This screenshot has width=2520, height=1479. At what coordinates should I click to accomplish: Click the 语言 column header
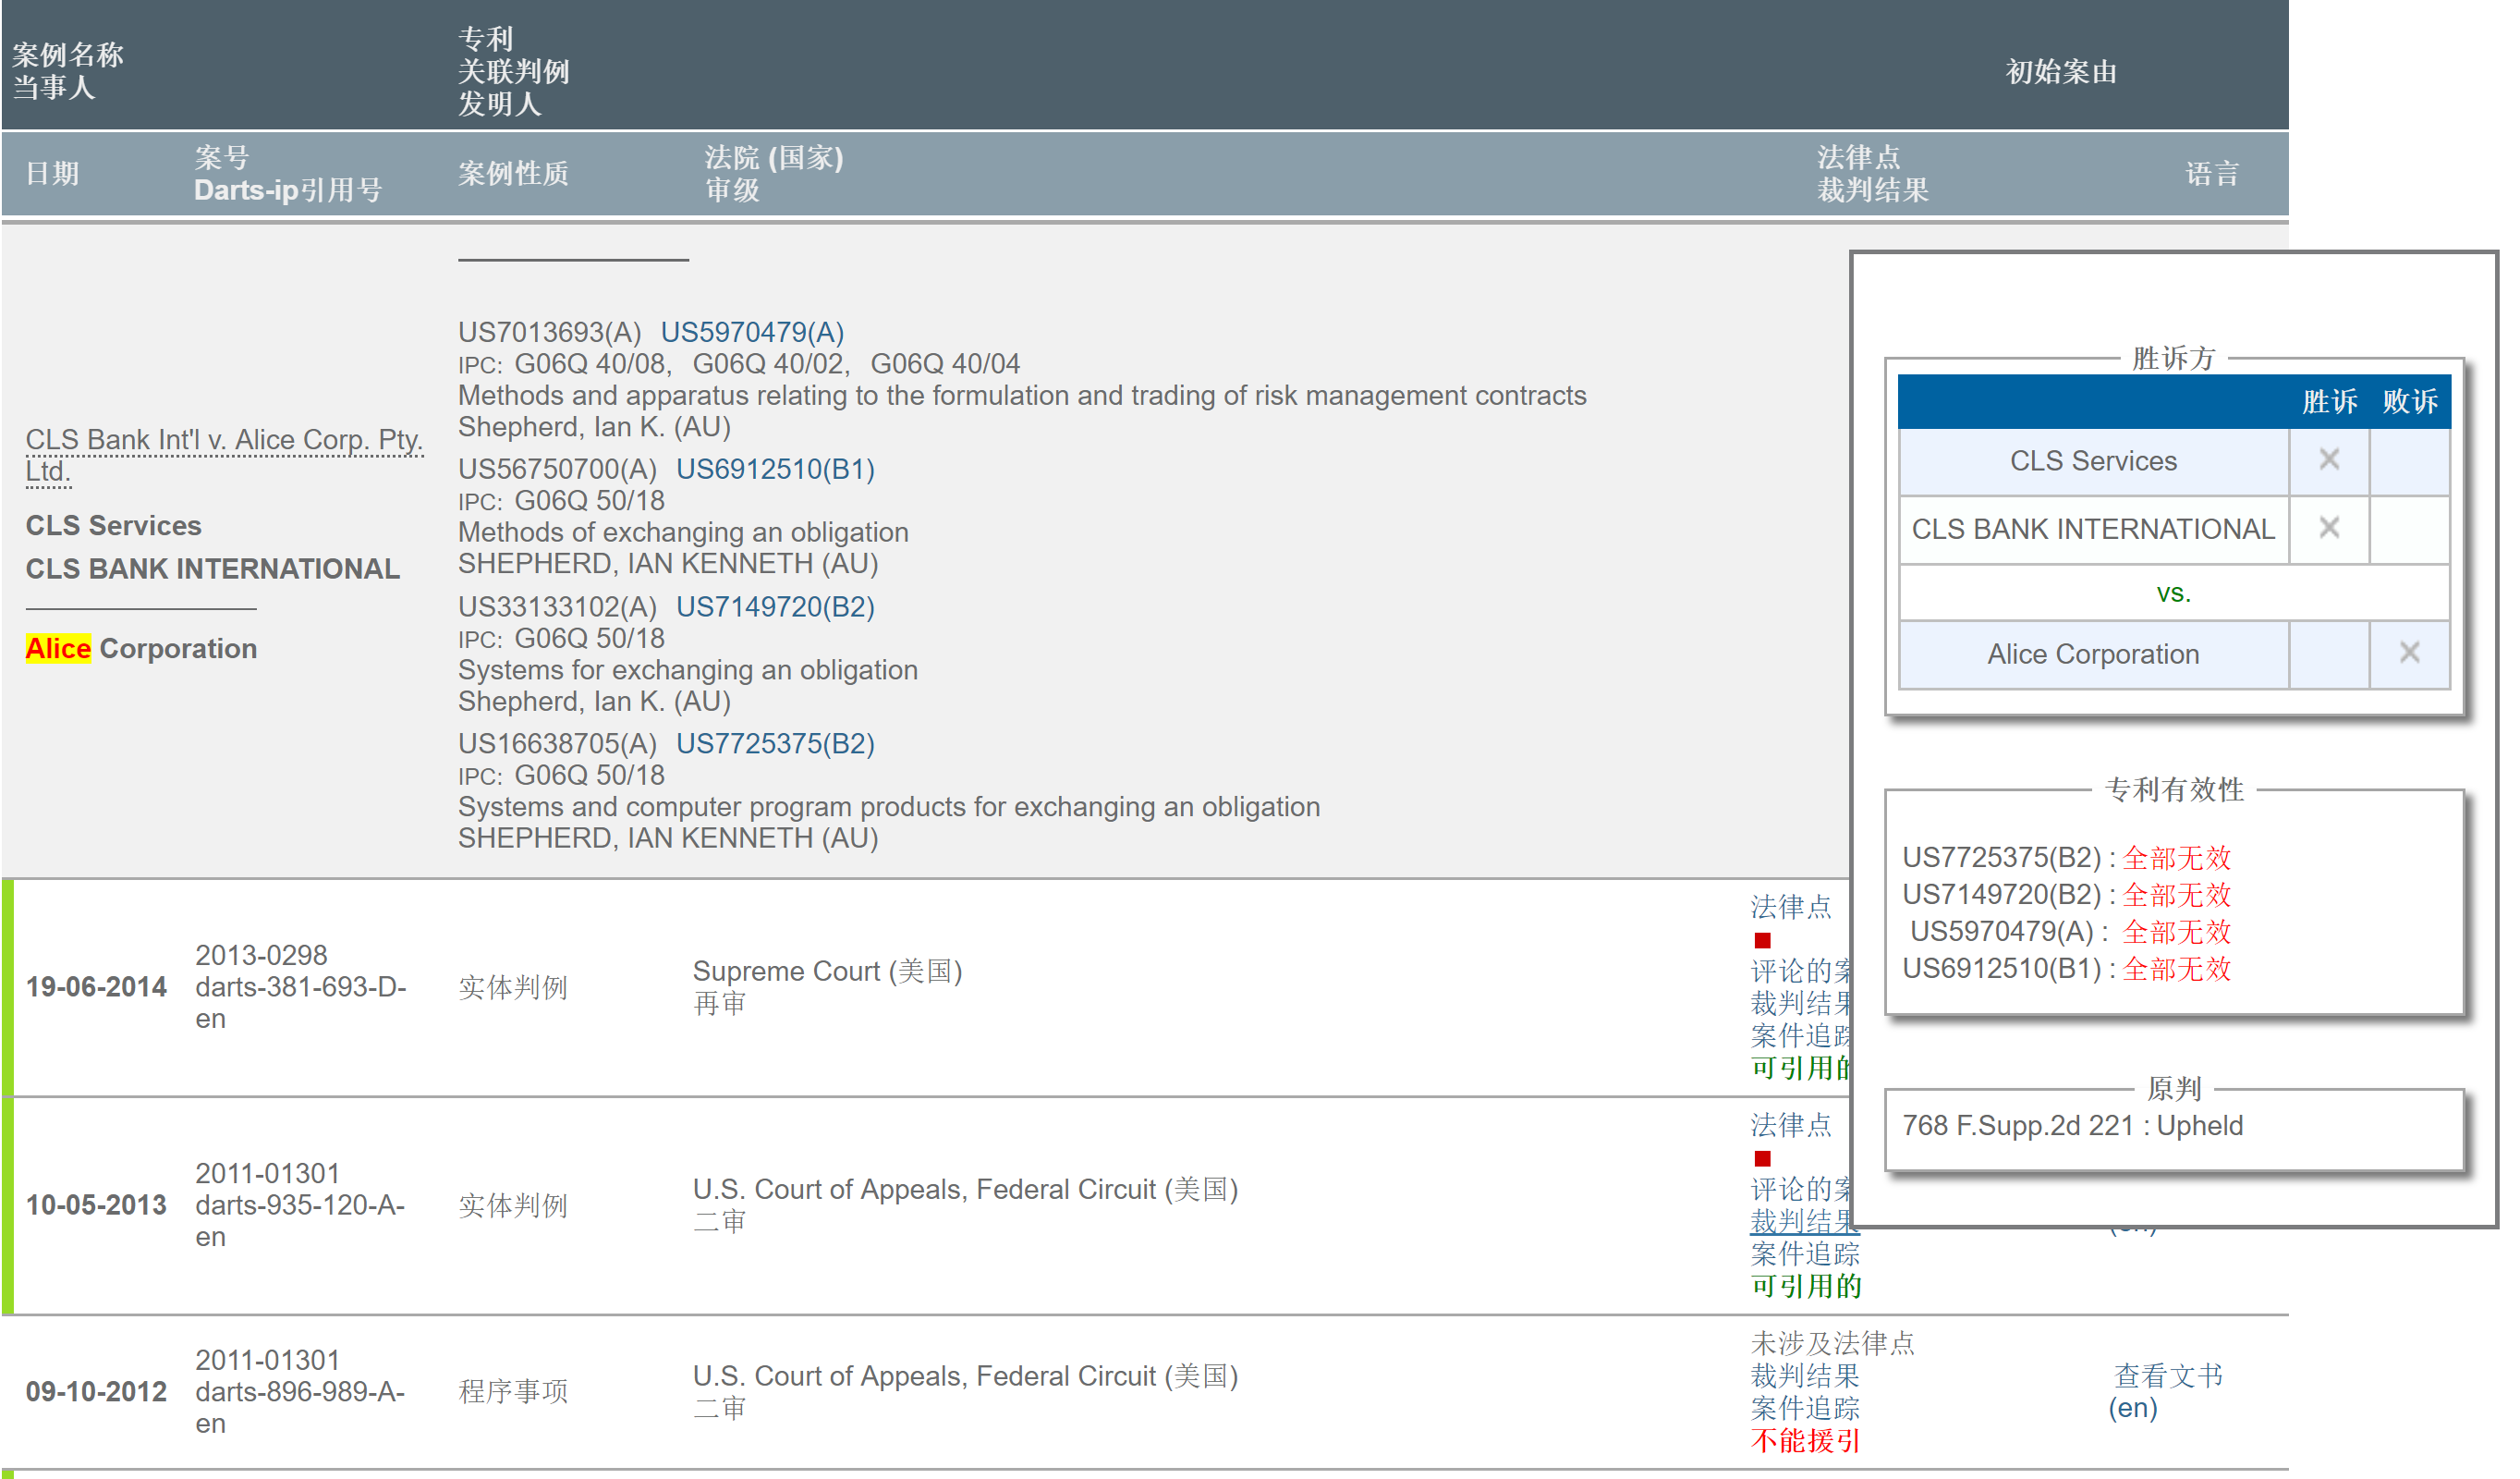[x=2213, y=174]
